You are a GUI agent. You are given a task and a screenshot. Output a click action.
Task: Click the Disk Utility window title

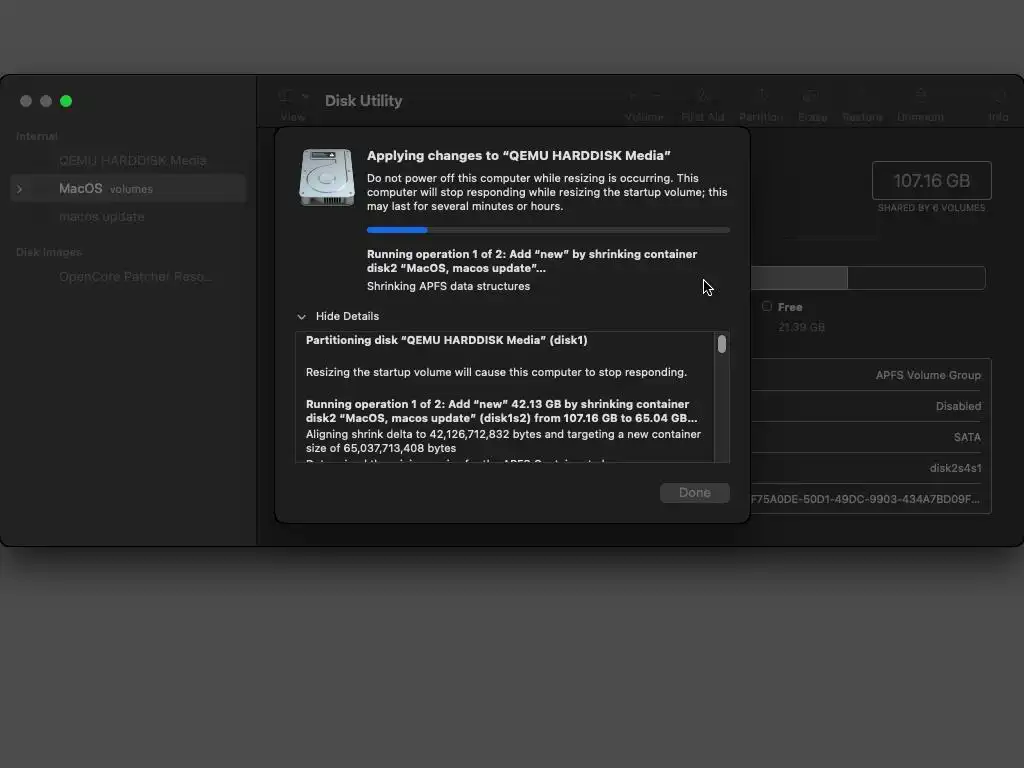coord(364,101)
